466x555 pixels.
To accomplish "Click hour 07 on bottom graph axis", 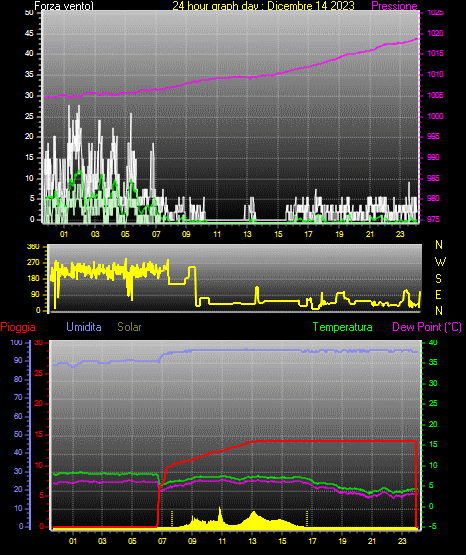I will pyautogui.click(x=162, y=541).
